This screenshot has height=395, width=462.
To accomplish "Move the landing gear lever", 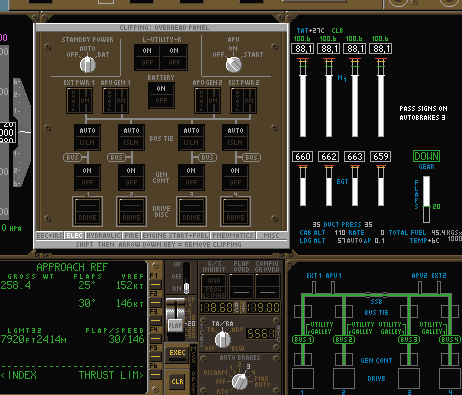I will [x=187, y=288].
